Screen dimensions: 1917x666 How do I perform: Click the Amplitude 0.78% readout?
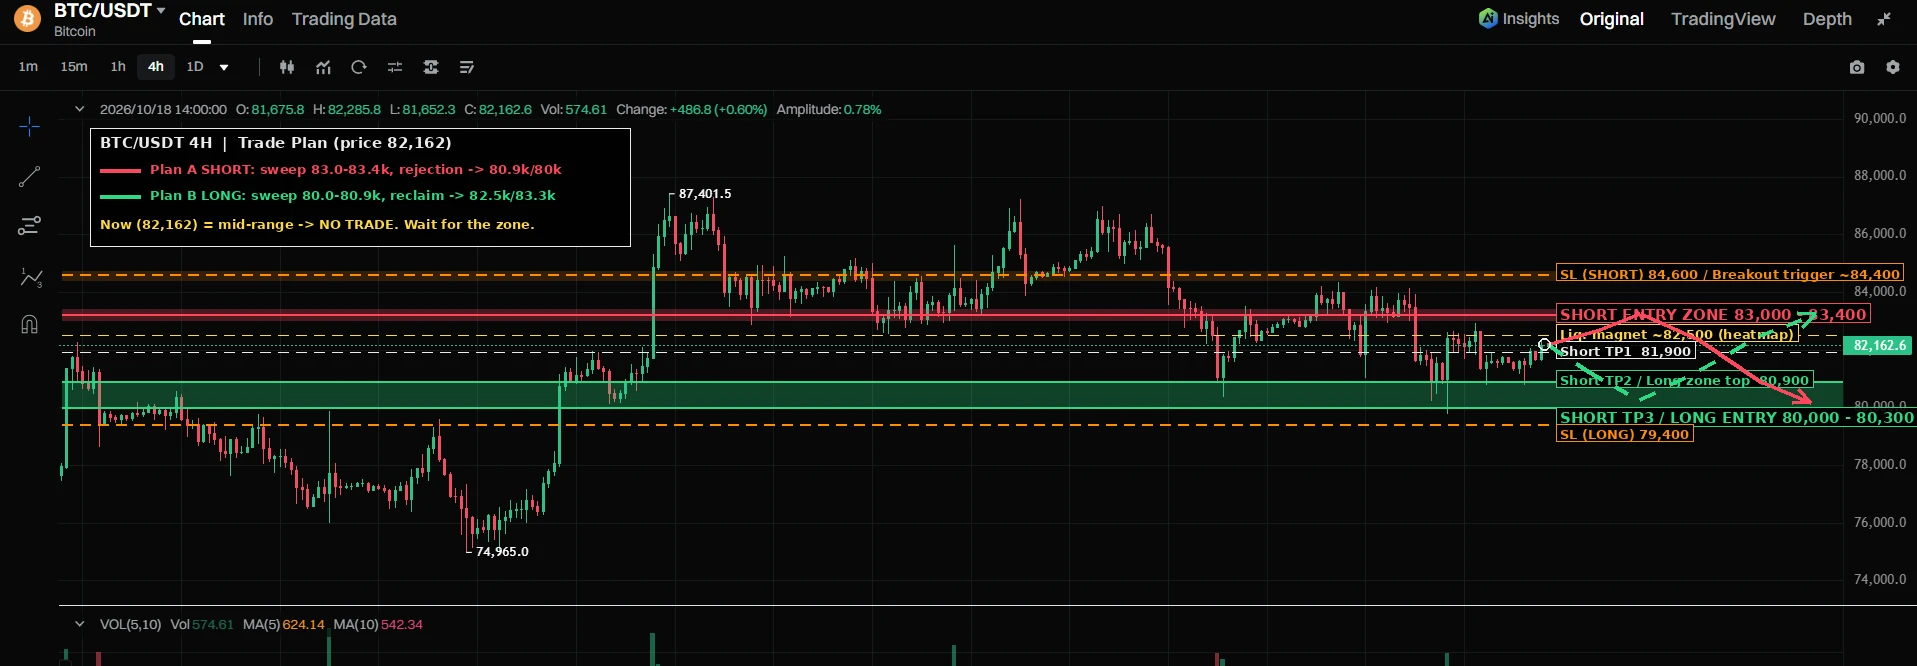pyautogui.click(x=829, y=110)
